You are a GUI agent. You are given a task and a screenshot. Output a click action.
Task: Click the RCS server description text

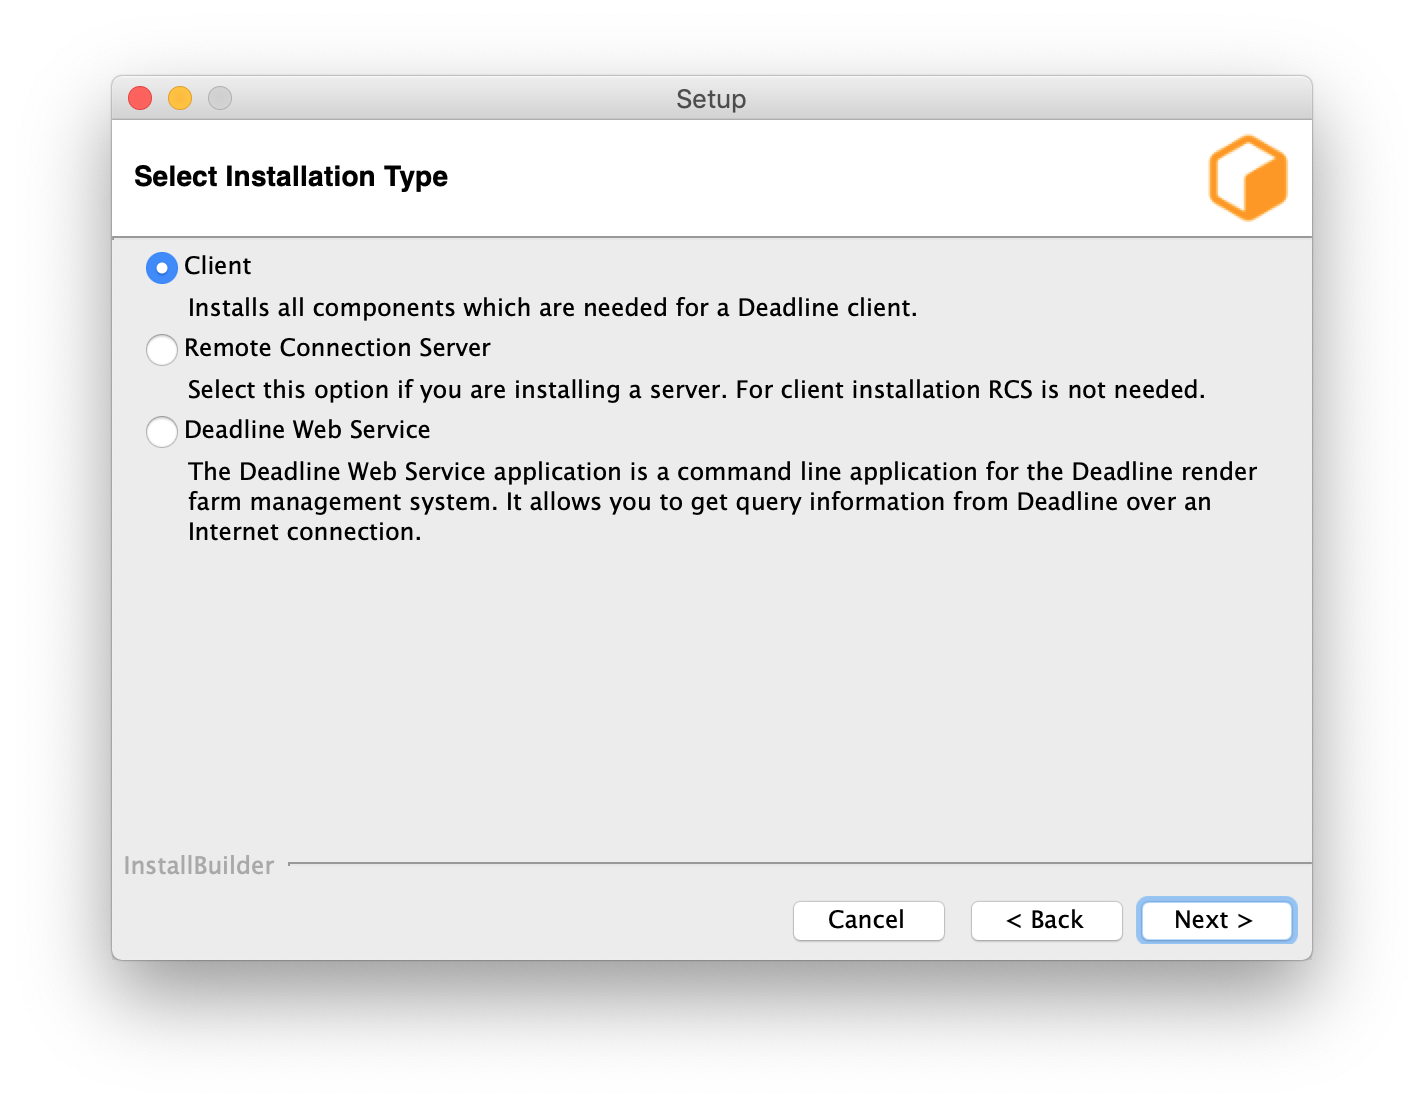697,389
